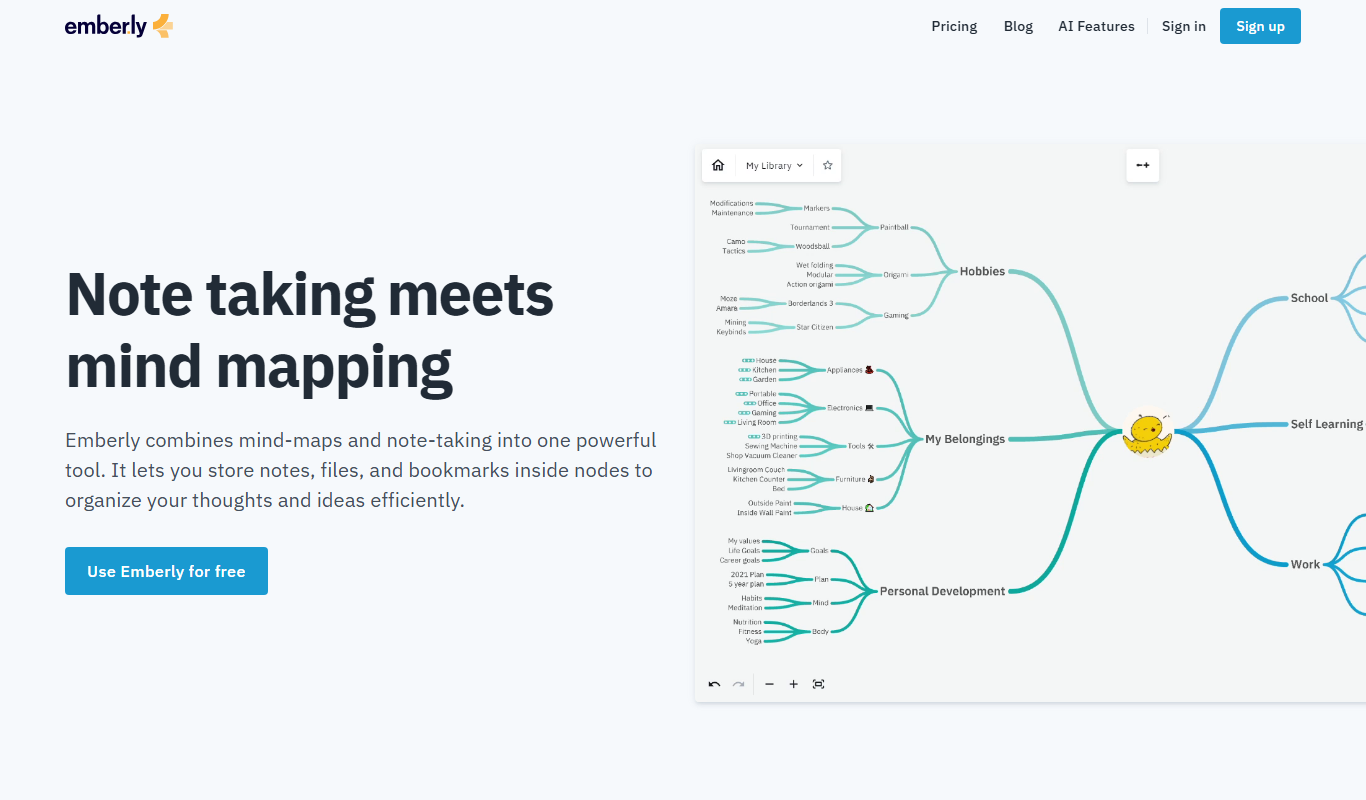Image resolution: width=1366 pixels, height=800 pixels.
Task: Click the Sign in link
Action: pyautogui.click(x=1184, y=26)
